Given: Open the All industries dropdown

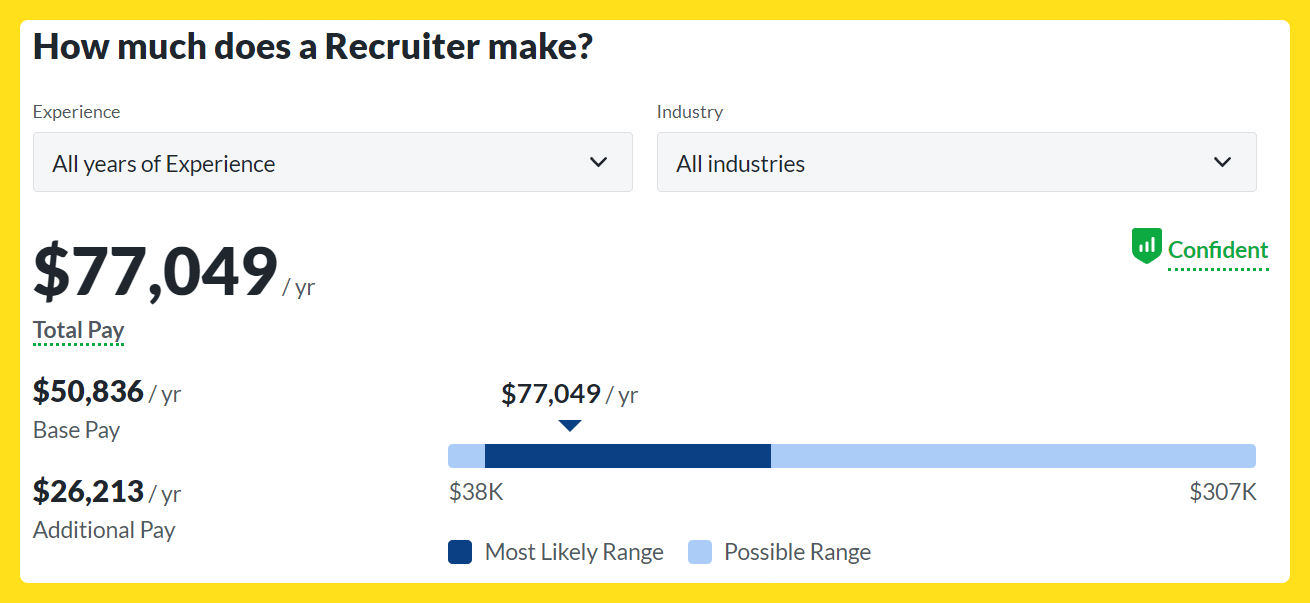Looking at the screenshot, I should (957, 162).
